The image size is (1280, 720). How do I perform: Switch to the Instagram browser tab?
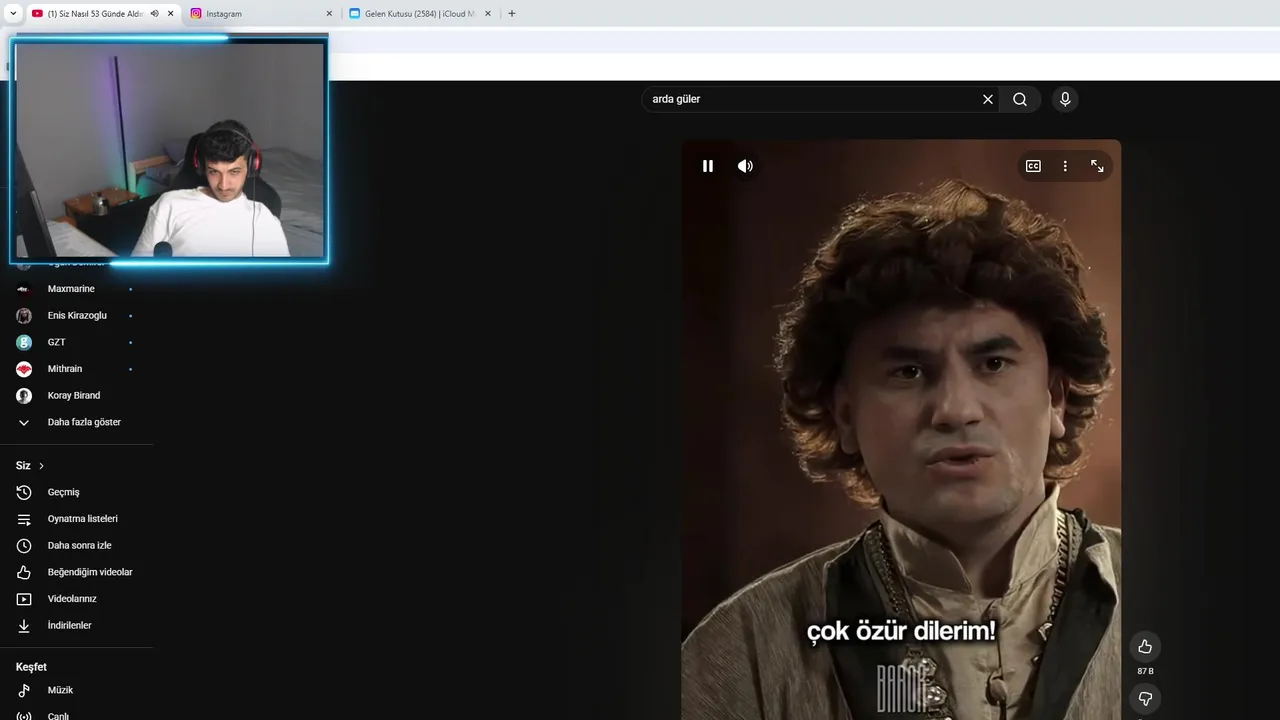point(262,14)
